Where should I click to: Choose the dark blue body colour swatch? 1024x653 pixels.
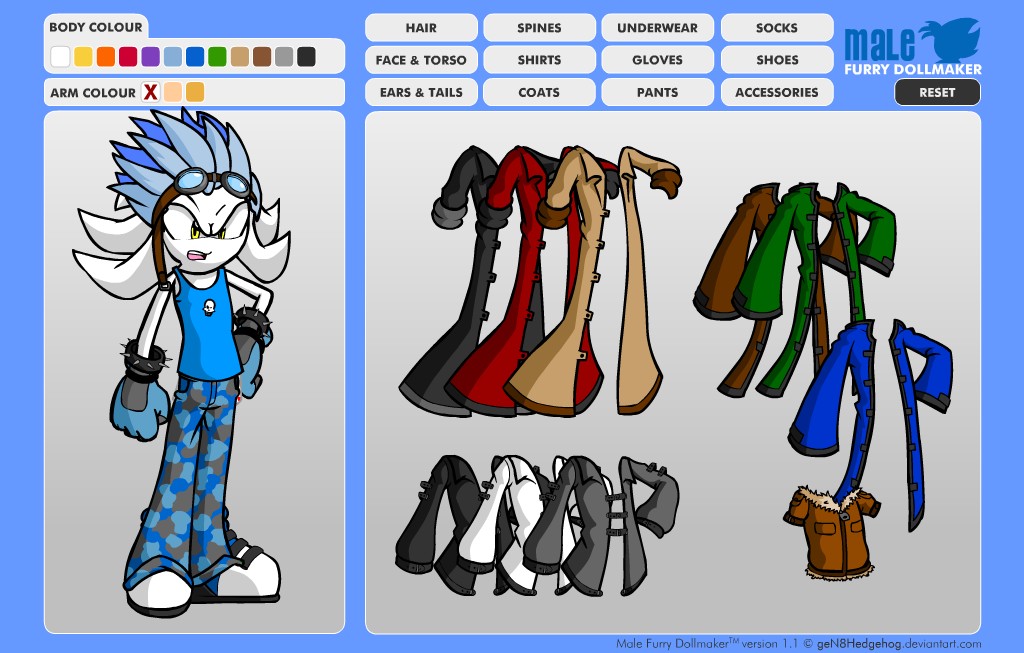195,57
